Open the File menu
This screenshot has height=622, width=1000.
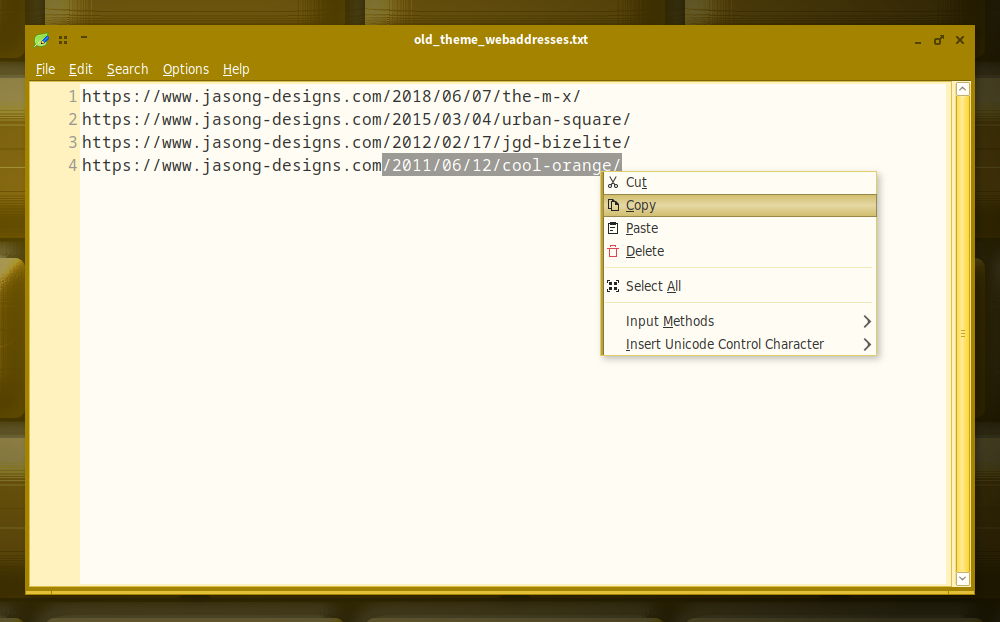pyautogui.click(x=45, y=69)
